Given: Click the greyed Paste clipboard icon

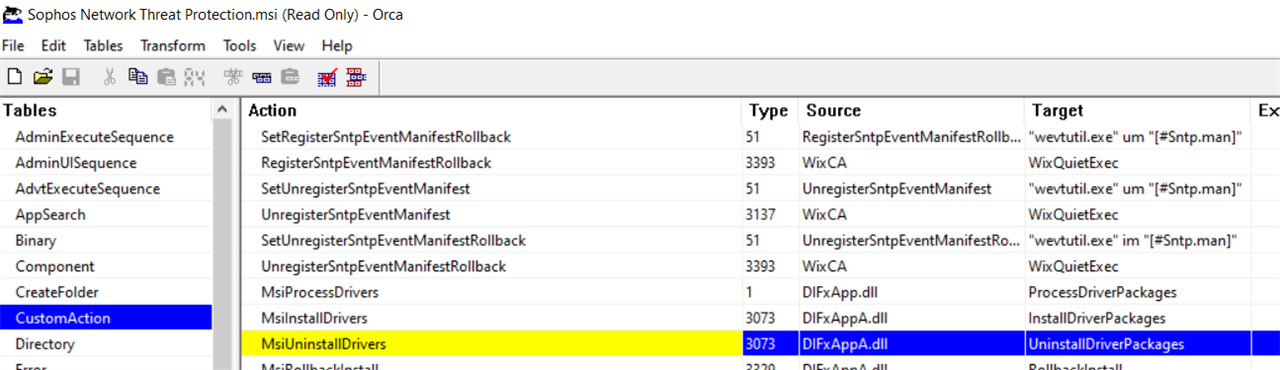Looking at the screenshot, I should tap(167, 77).
